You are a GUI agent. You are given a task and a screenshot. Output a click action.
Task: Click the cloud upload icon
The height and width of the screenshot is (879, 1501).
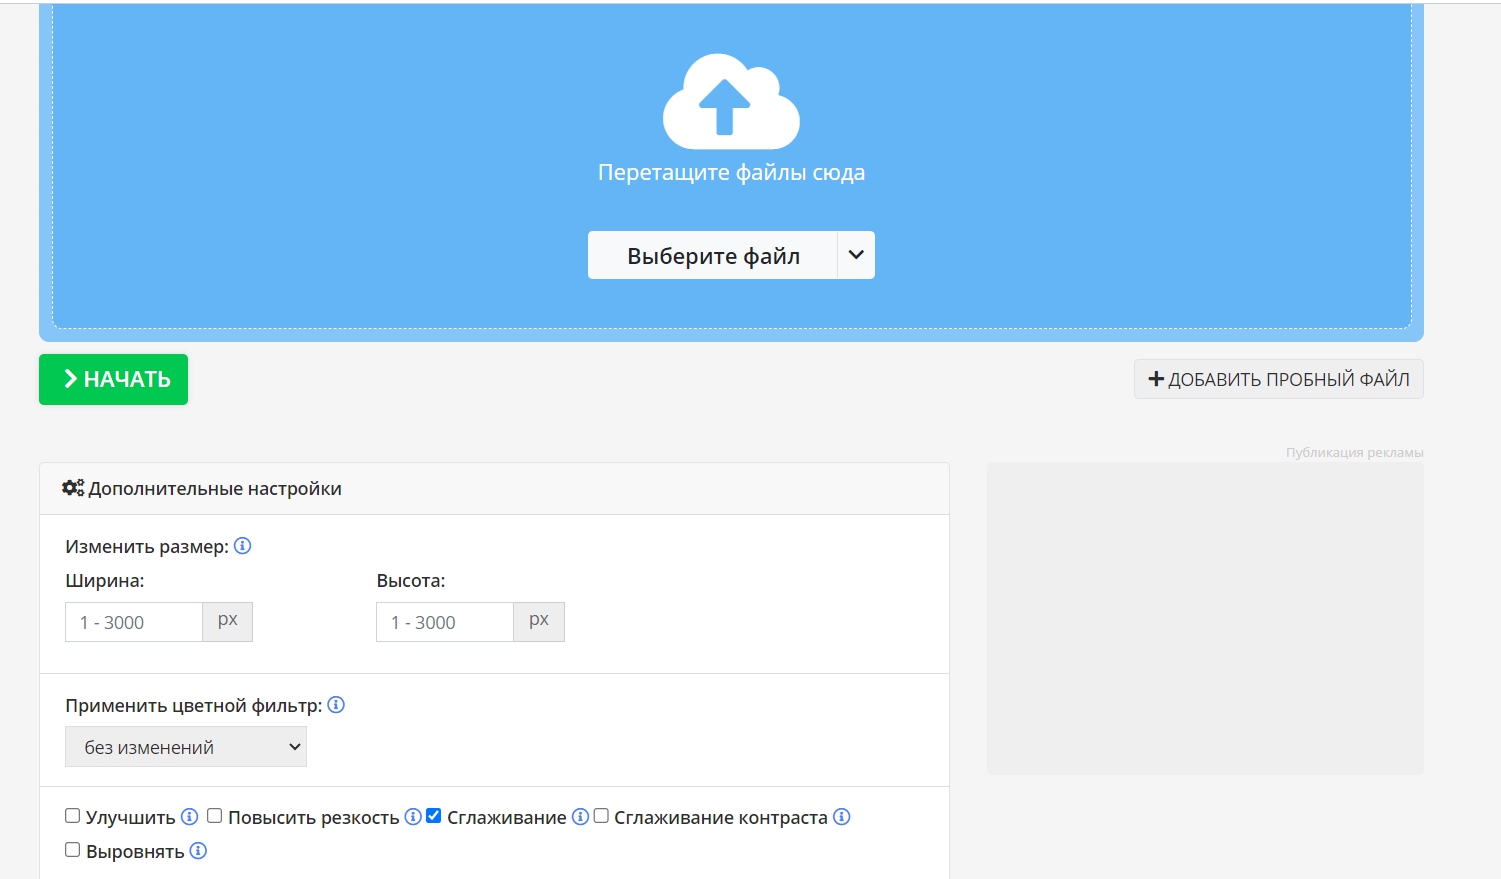click(731, 102)
